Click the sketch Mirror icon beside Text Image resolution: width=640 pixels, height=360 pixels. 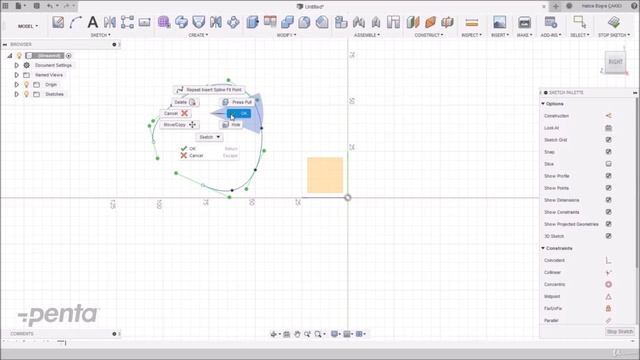tap(110, 22)
